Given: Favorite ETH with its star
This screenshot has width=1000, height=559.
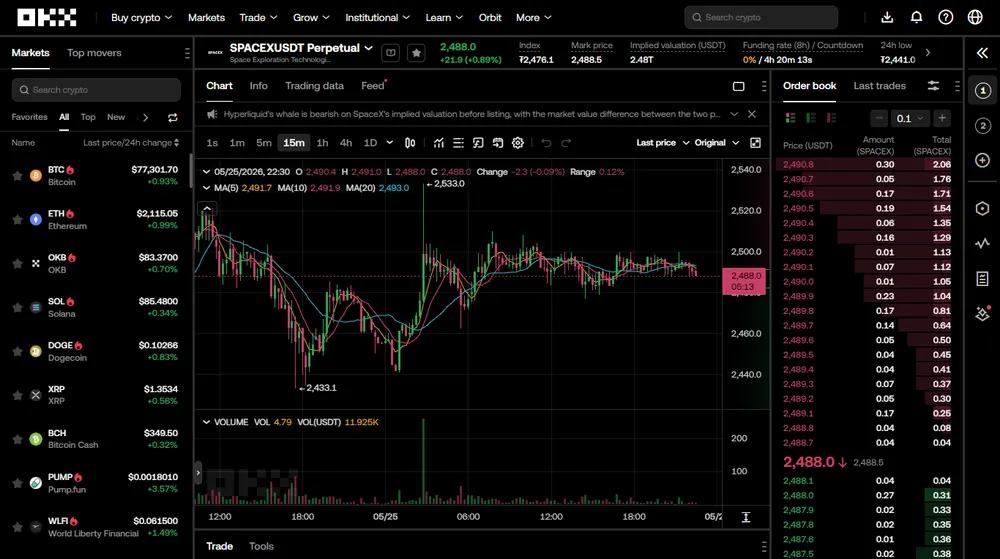Looking at the screenshot, I should [x=17, y=220].
